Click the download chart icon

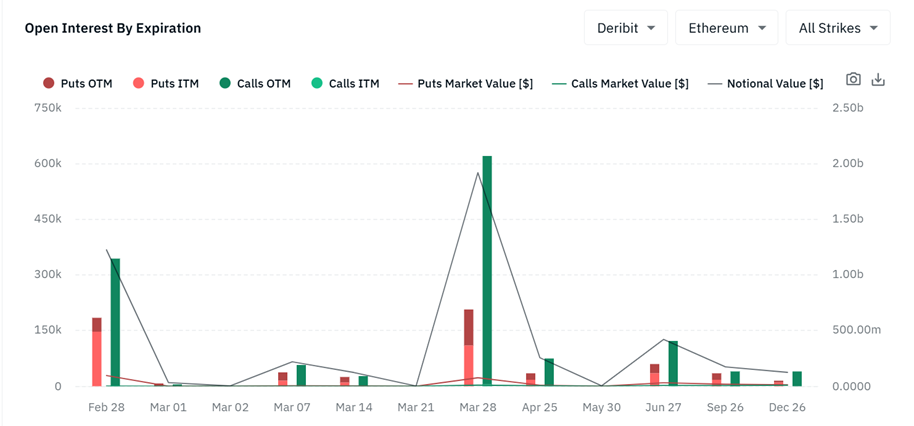click(879, 80)
